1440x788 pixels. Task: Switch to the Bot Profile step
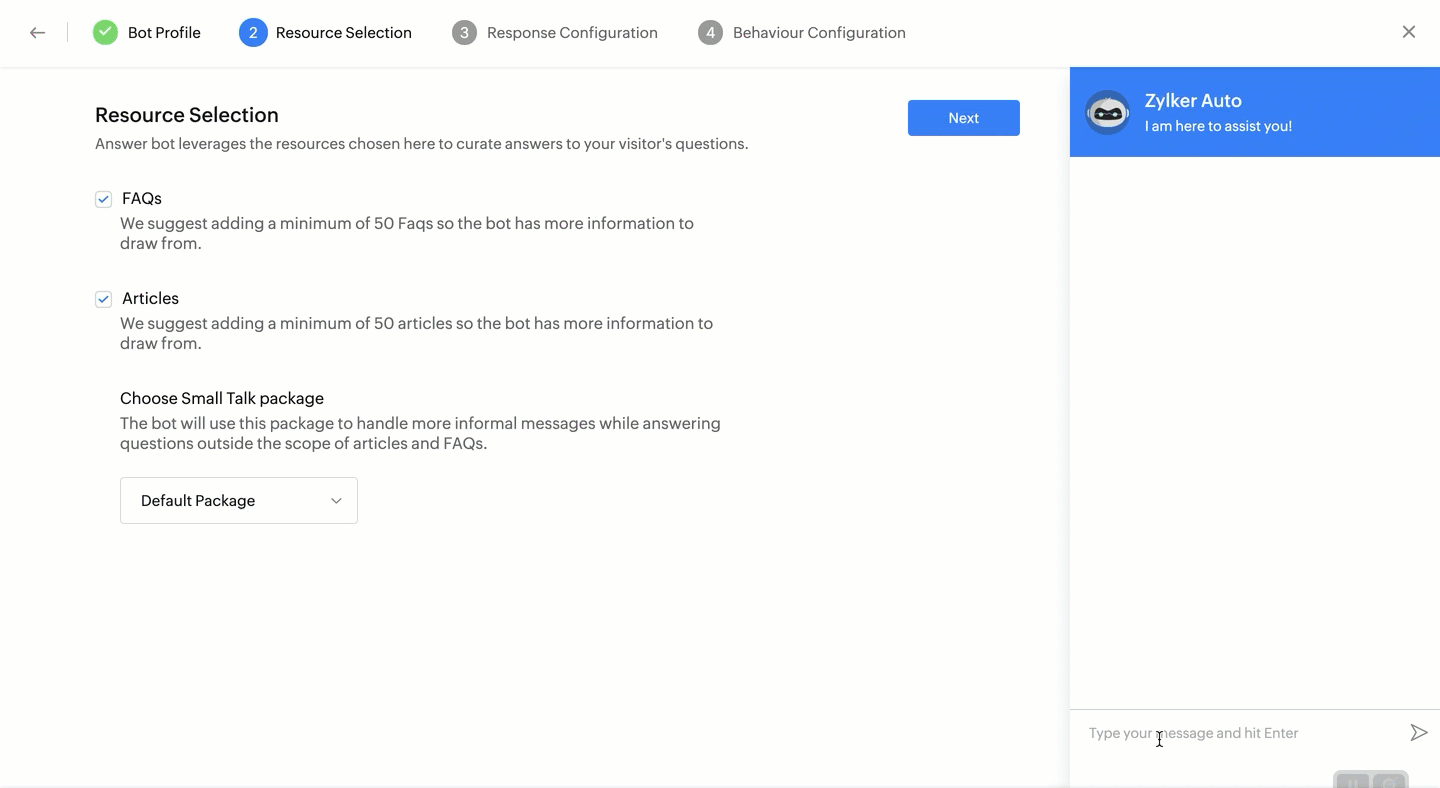pyautogui.click(x=164, y=33)
